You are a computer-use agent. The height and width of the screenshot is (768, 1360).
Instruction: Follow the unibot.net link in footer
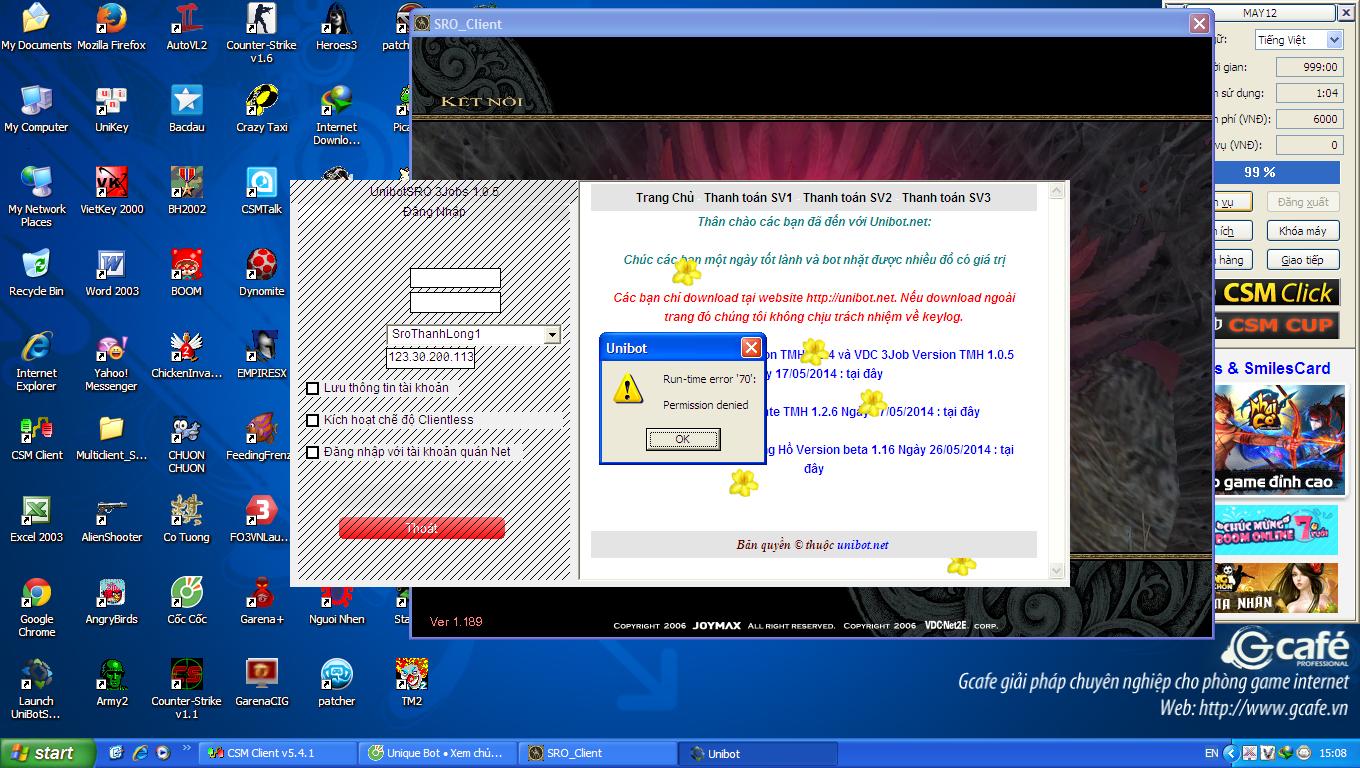863,545
